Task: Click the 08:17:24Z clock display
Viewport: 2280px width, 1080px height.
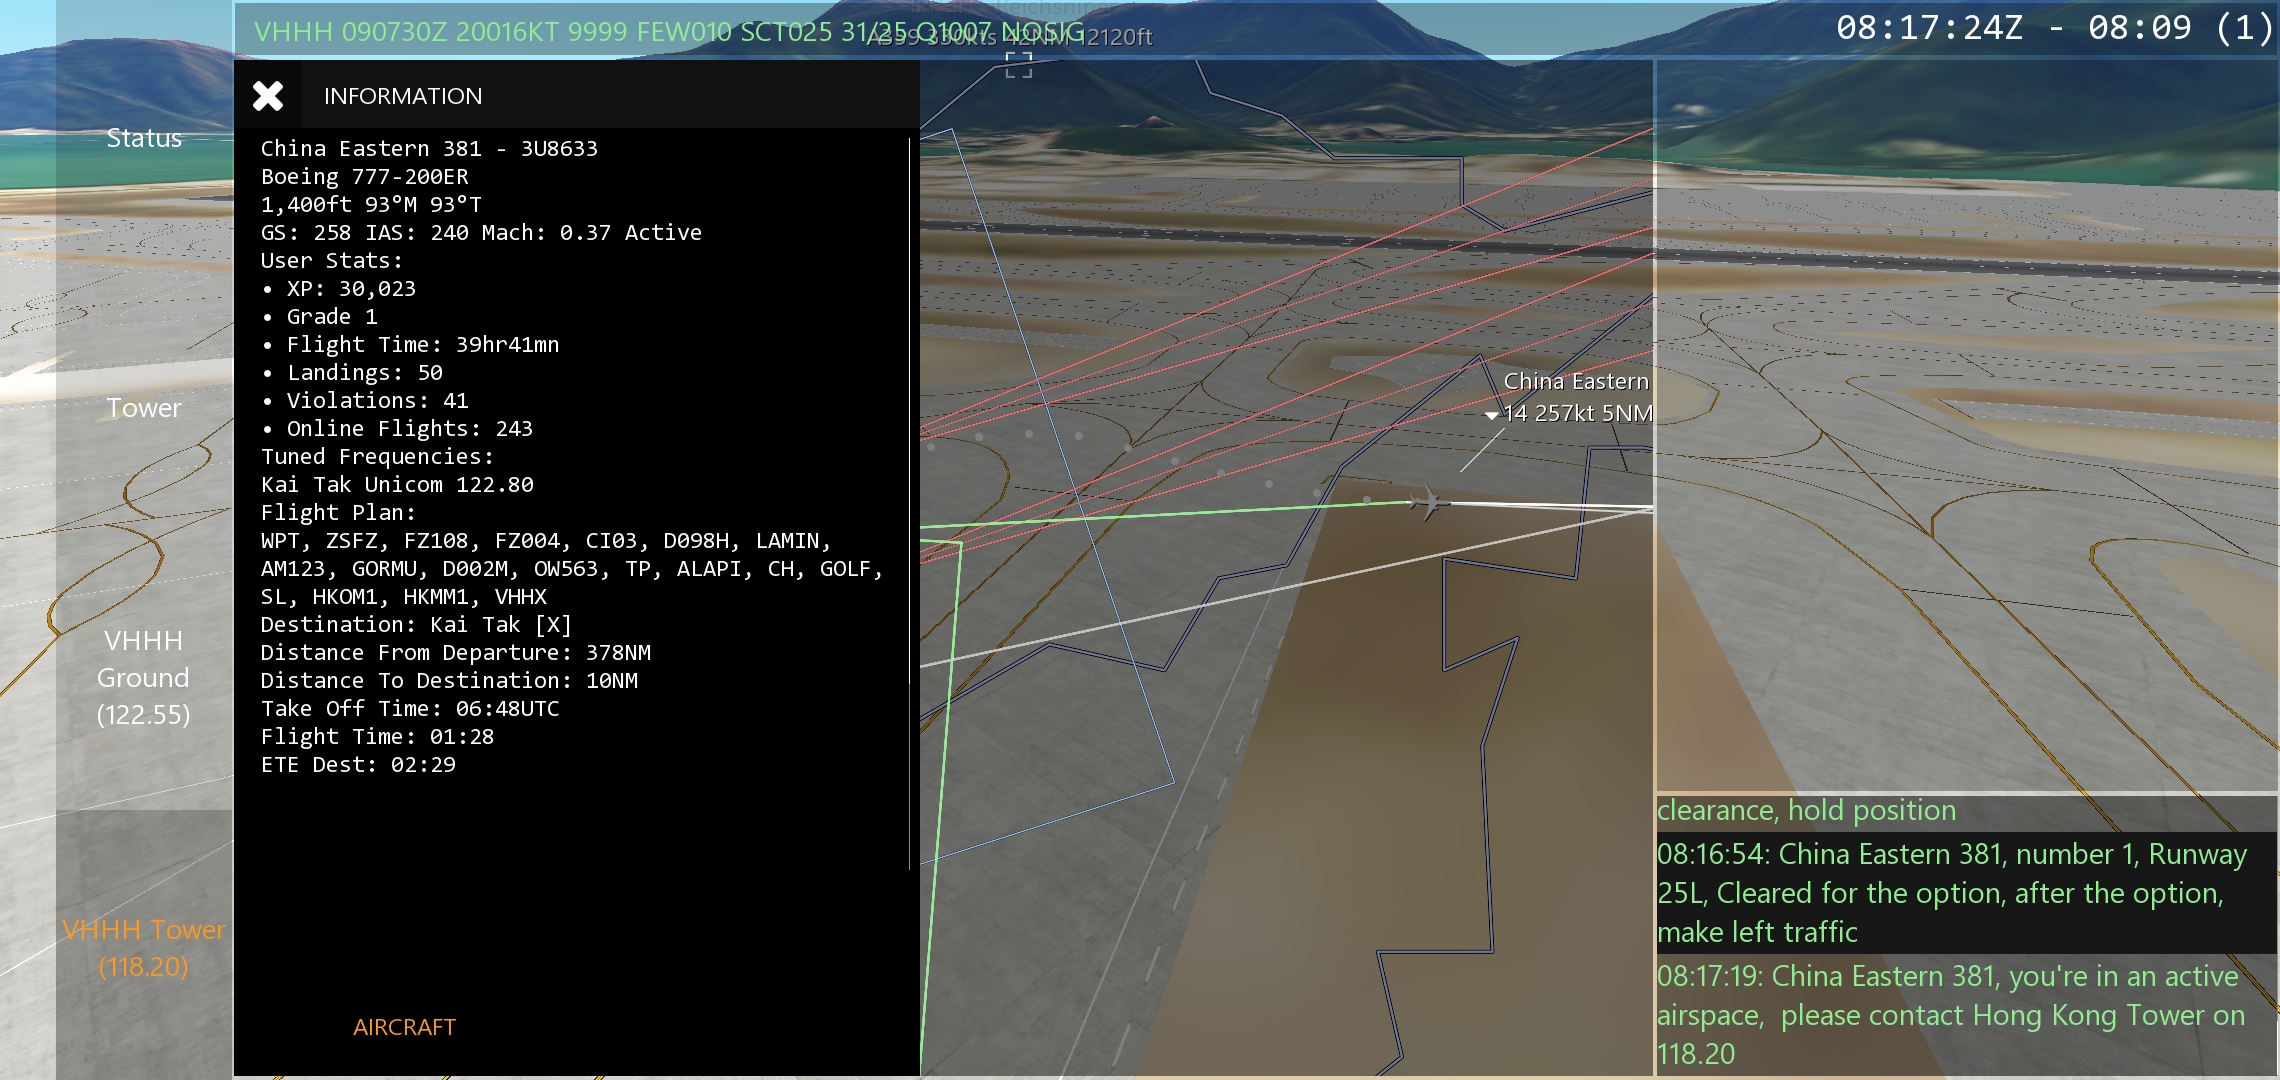Action: tap(1929, 28)
